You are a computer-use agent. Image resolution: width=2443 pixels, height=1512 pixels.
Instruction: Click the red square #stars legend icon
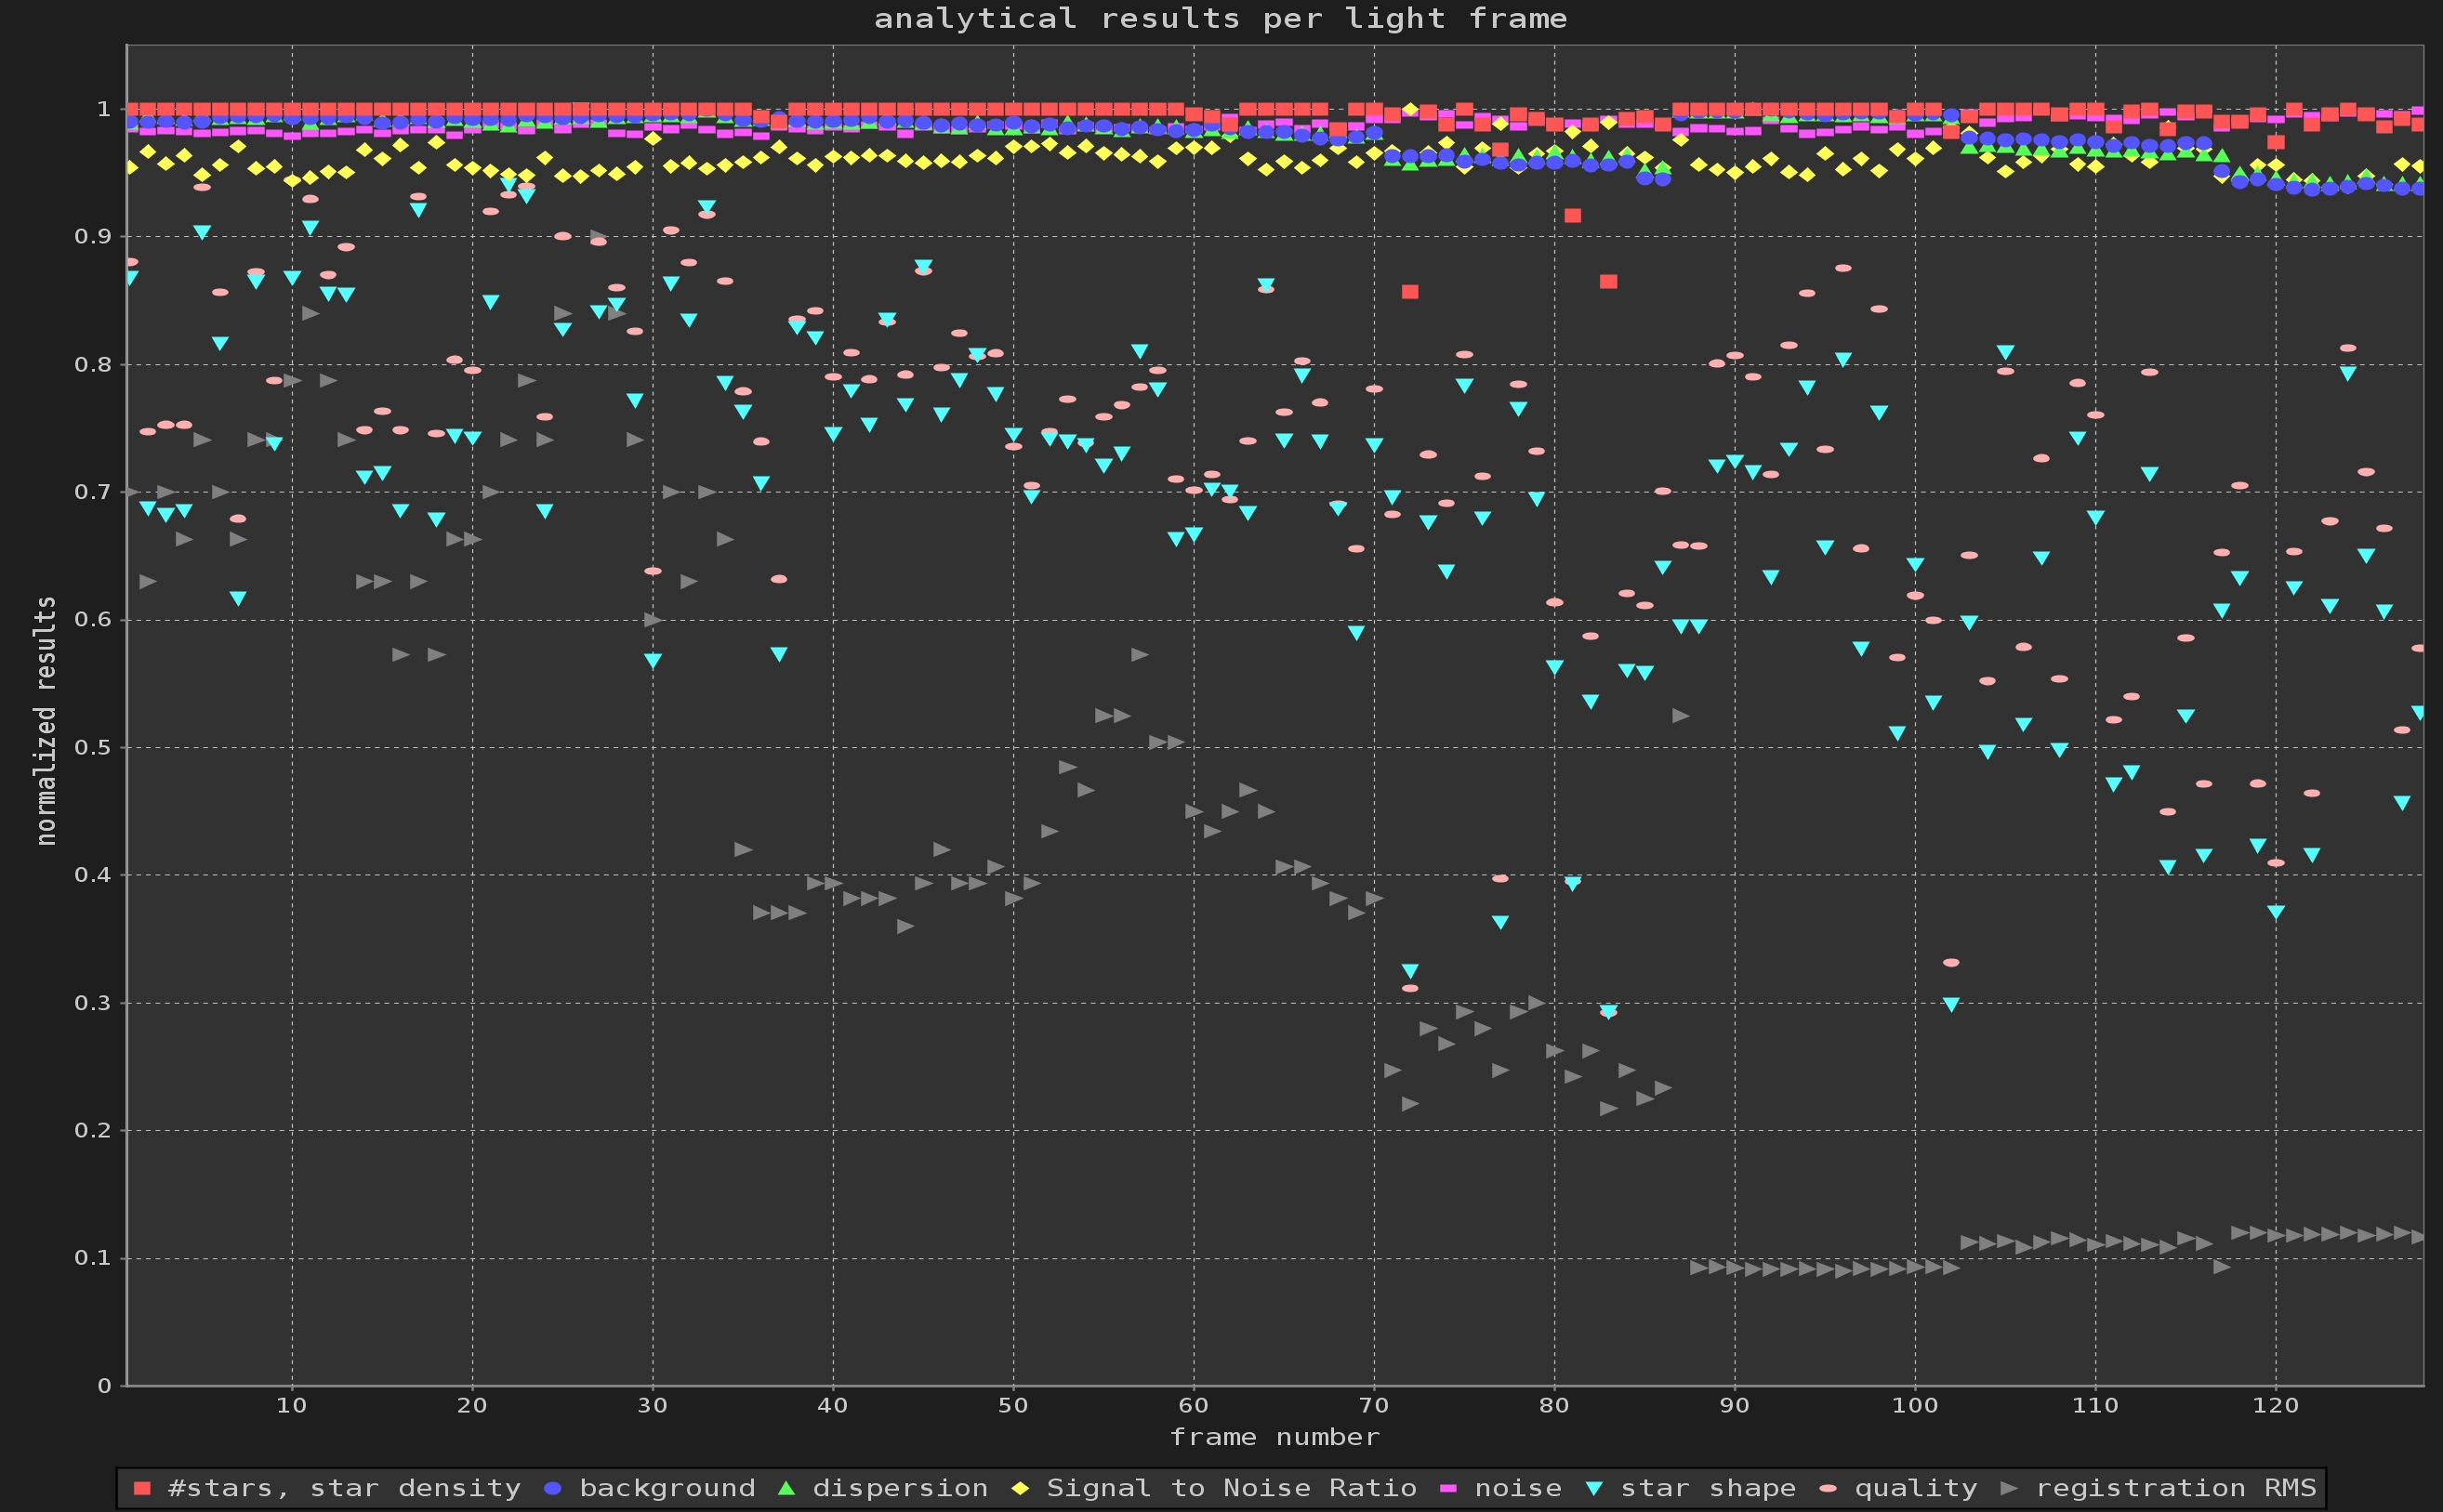pos(142,1488)
